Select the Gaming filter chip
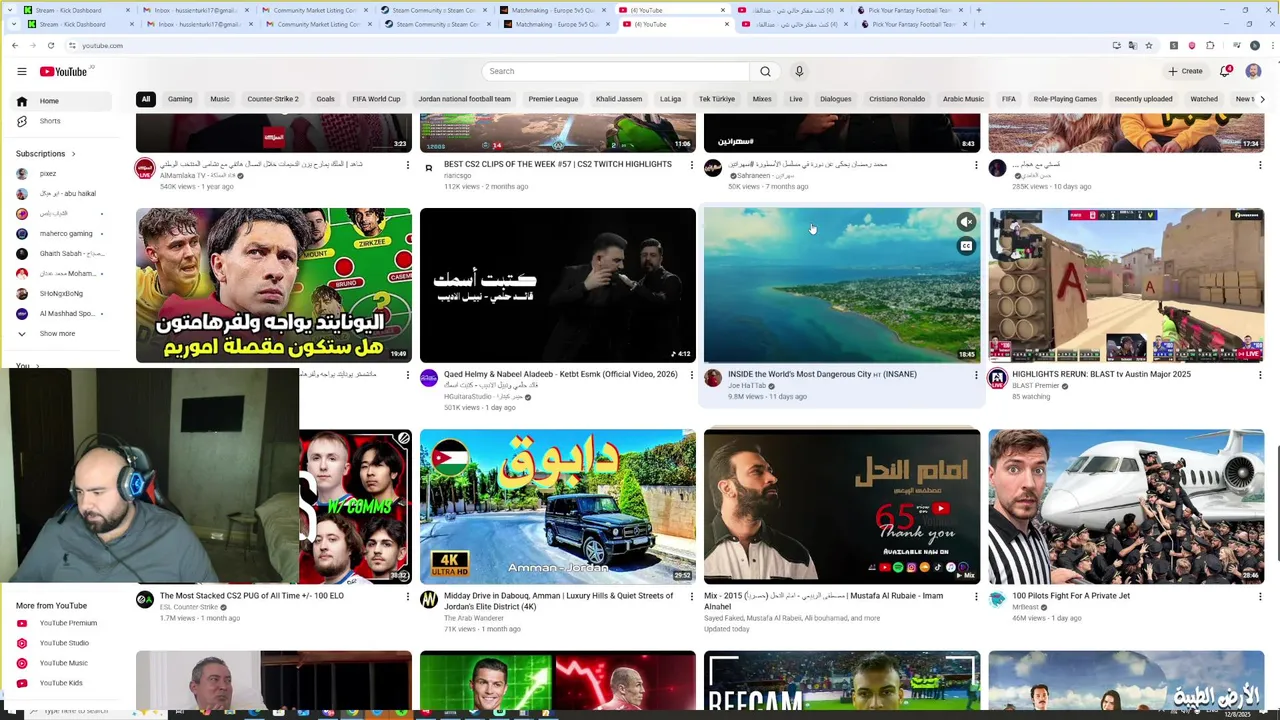Image resolution: width=1280 pixels, height=720 pixels. (180, 99)
